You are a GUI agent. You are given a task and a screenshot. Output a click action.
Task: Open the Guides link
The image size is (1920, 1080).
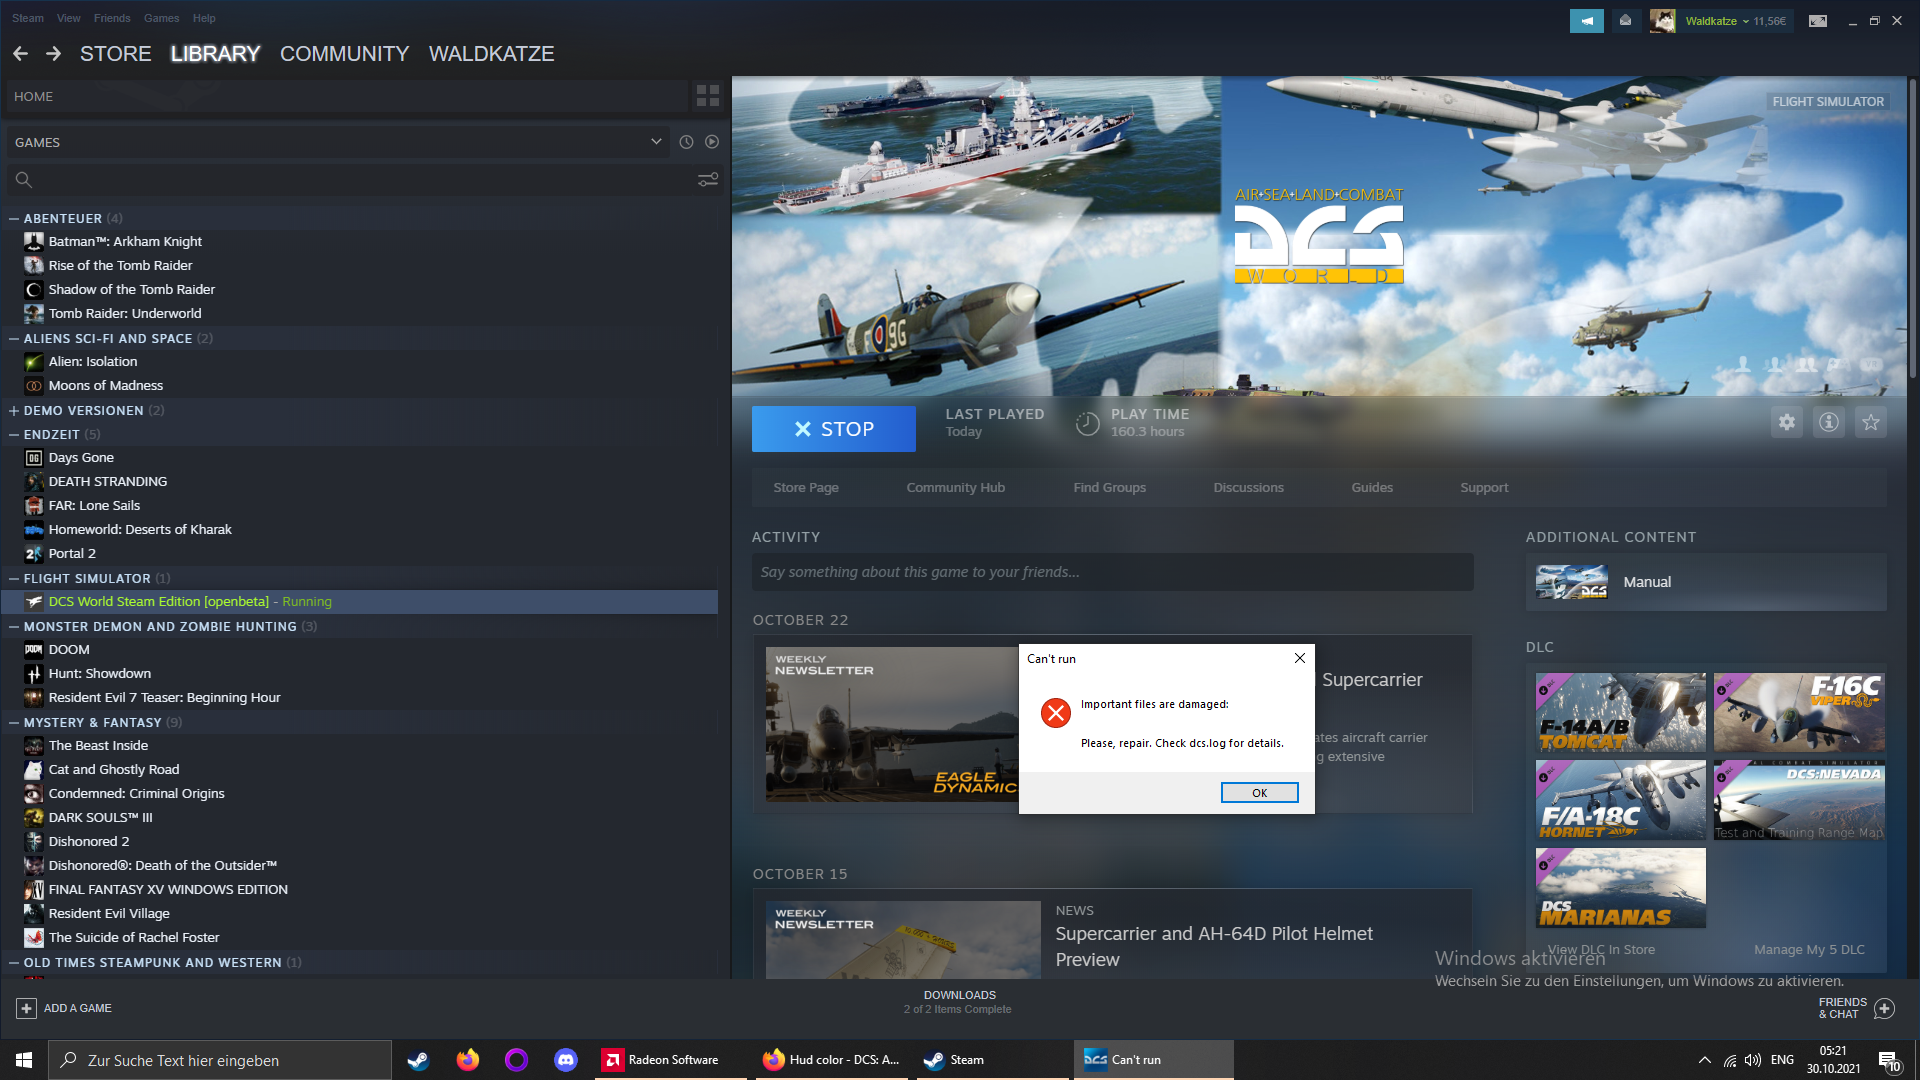tap(1372, 488)
